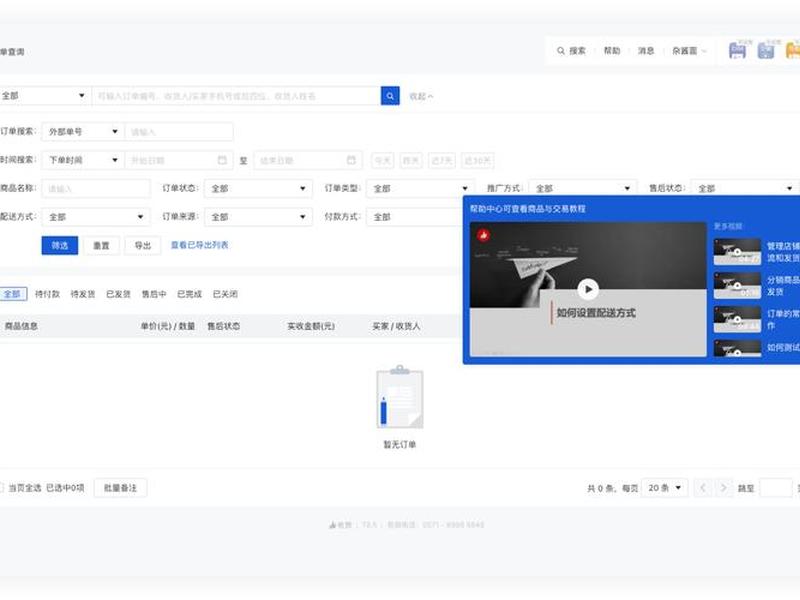Pick the 近30天 quick date range
This screenshot has height=600, width=800.
click(x=478, y=160)
